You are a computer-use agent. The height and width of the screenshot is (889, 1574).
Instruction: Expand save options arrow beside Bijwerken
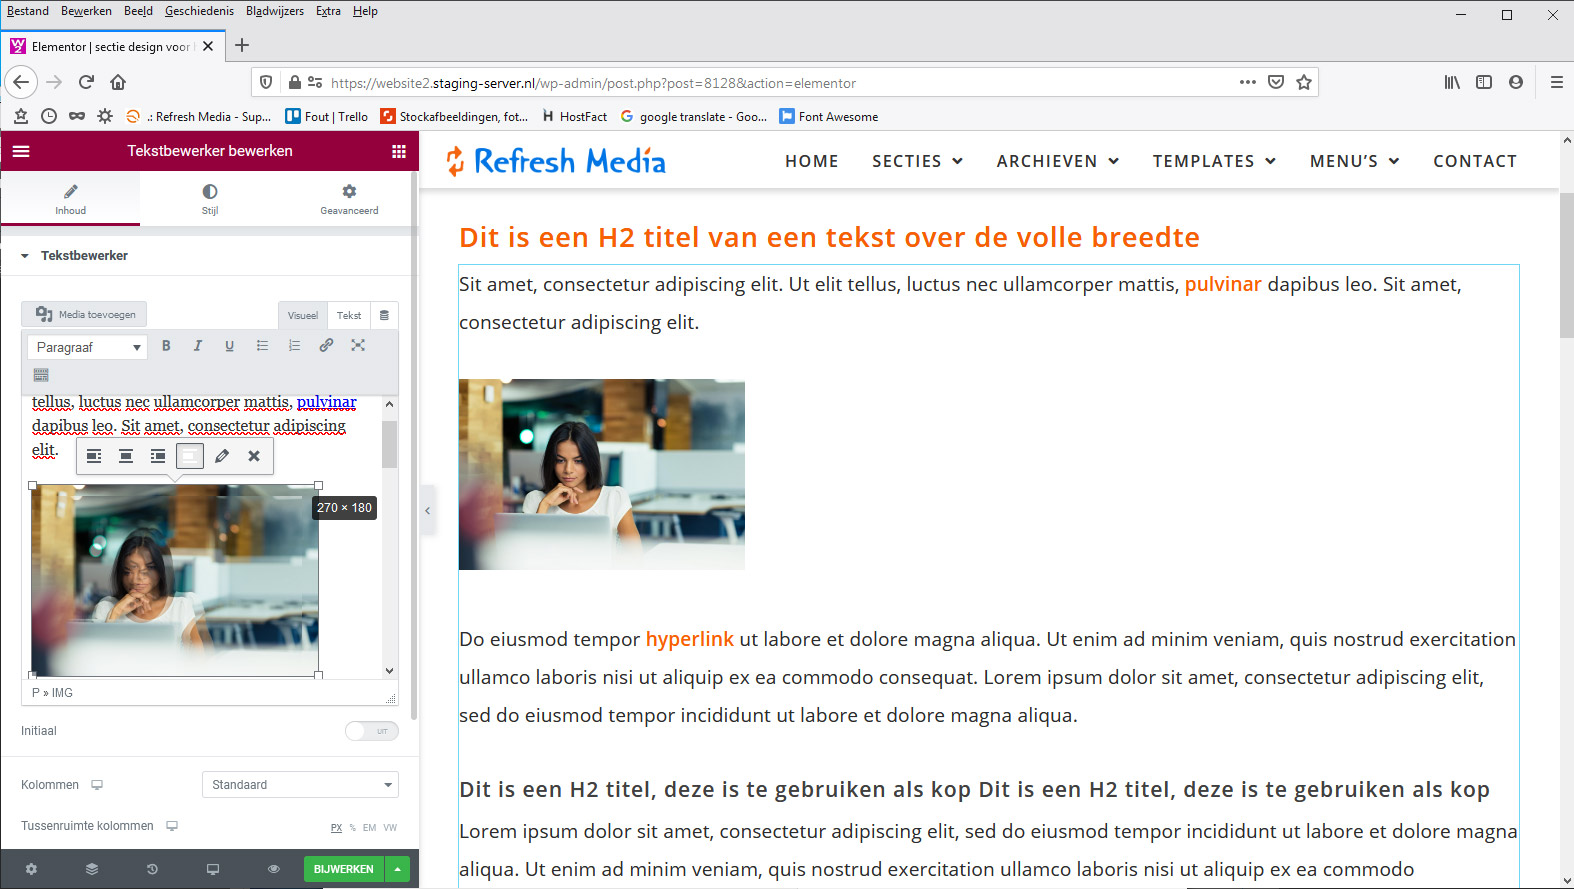398,869
